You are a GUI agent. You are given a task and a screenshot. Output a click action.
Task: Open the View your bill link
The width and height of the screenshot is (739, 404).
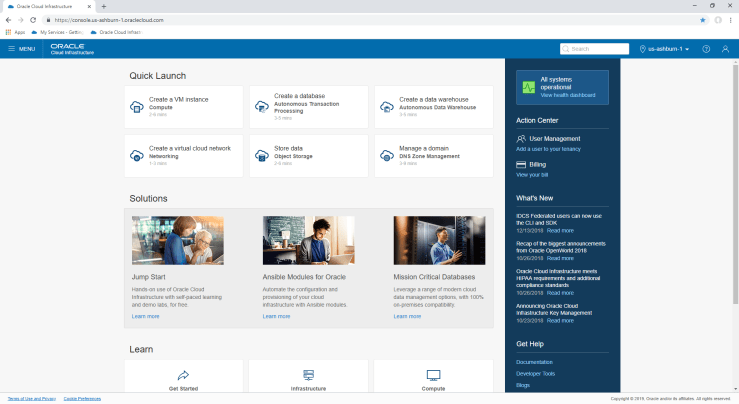pos(533,174)
